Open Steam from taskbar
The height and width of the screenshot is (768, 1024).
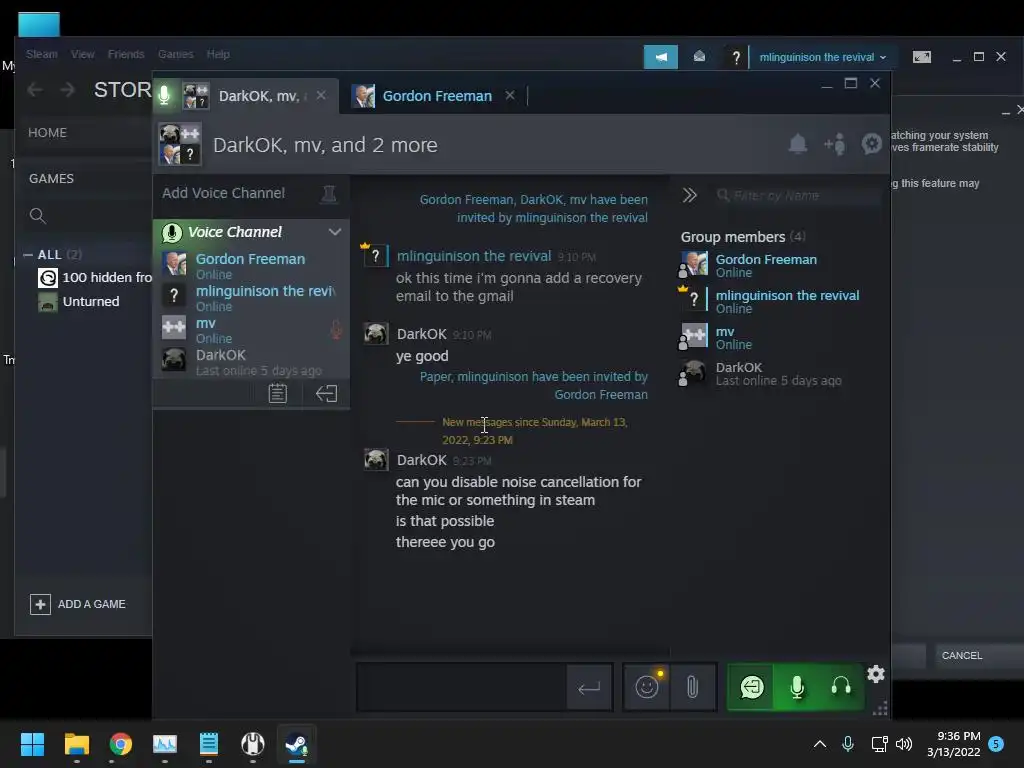click(297, 744)
